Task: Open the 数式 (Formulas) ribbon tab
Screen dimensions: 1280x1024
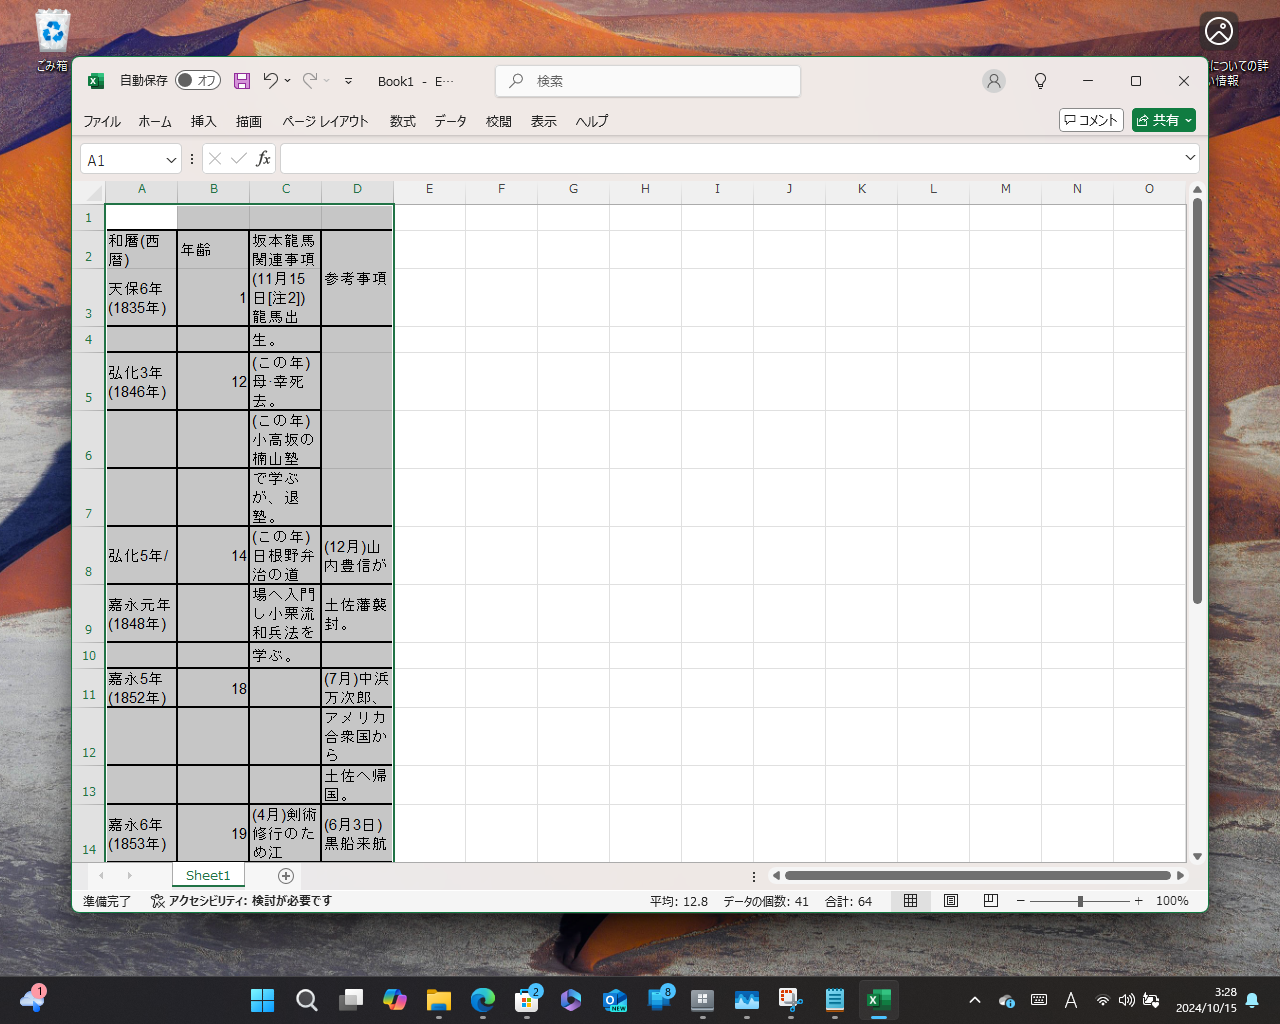Action: point(402,121)
